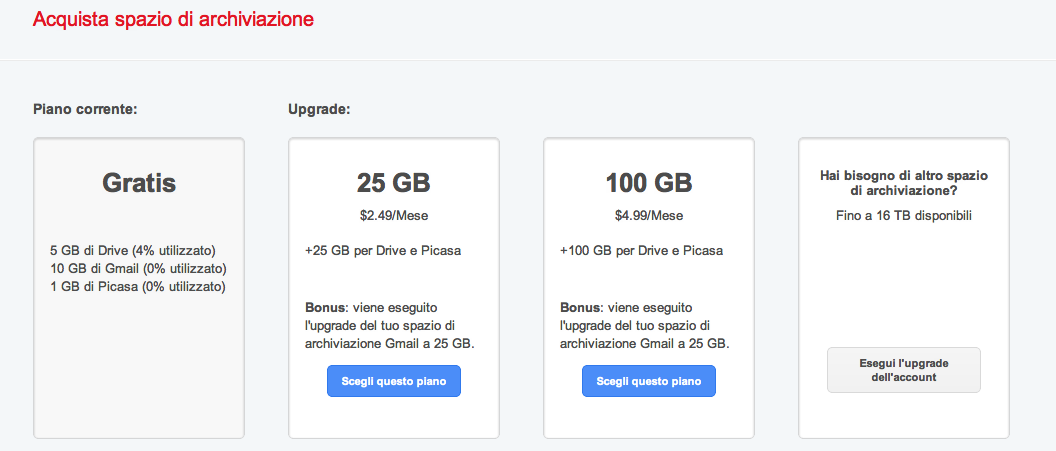Click the Piano corrente label
This screenshot has width=1056, height=451.
(85, 108)
